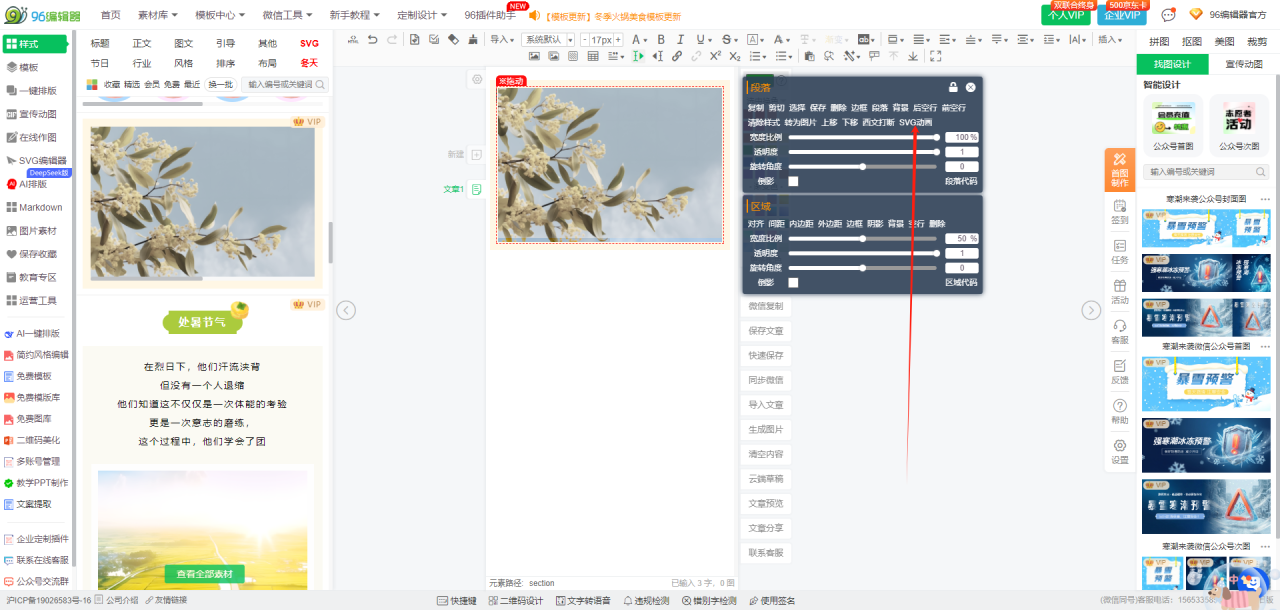Screen dimensions: 1280x610
Task: Click the superscript X² icon
Action: pos(716,57)
